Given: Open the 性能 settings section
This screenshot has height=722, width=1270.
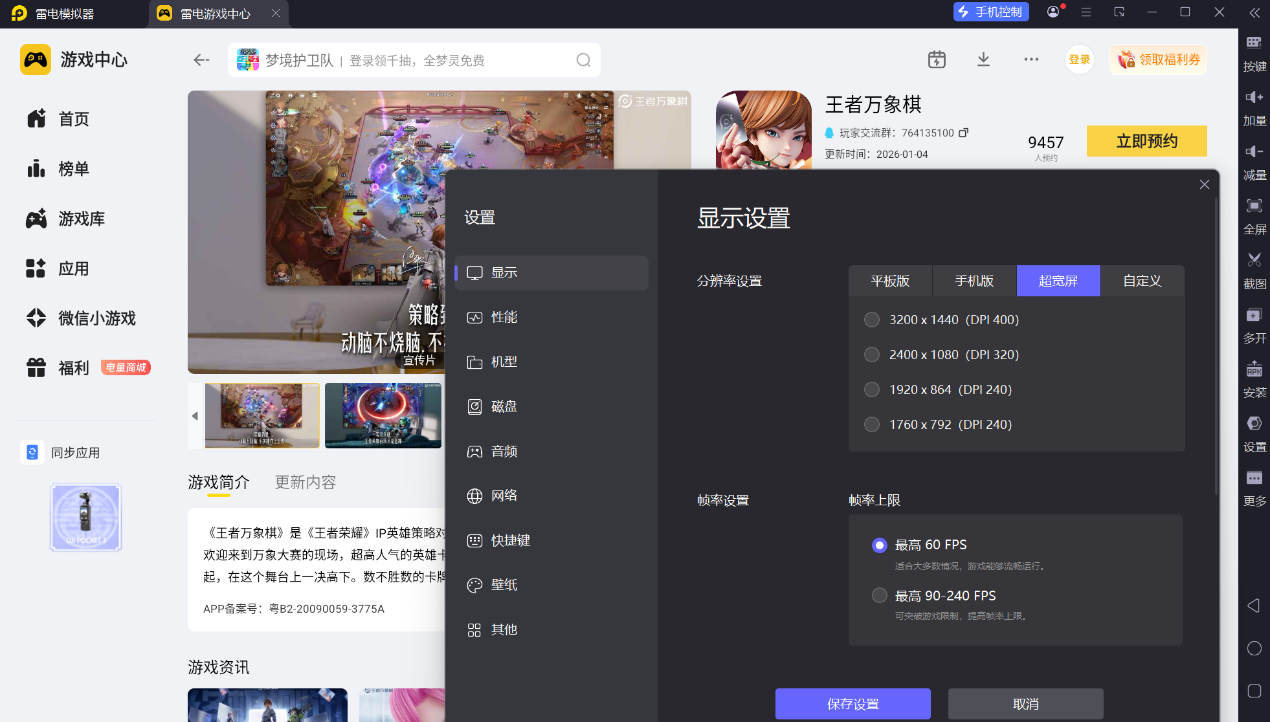Looking at the screenshot, I should pyautogui.click(x=504, y=317).
